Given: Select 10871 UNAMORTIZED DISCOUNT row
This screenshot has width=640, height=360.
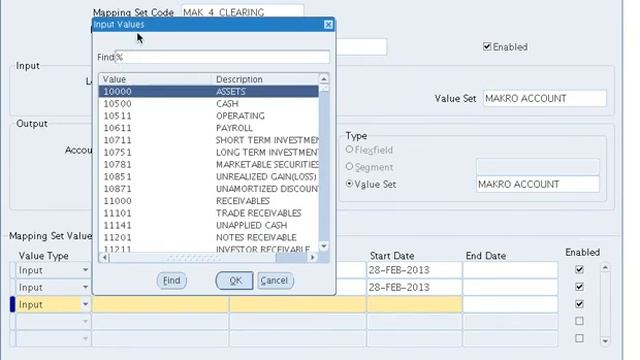Looking at the screenshot, I should click(208, 189).
